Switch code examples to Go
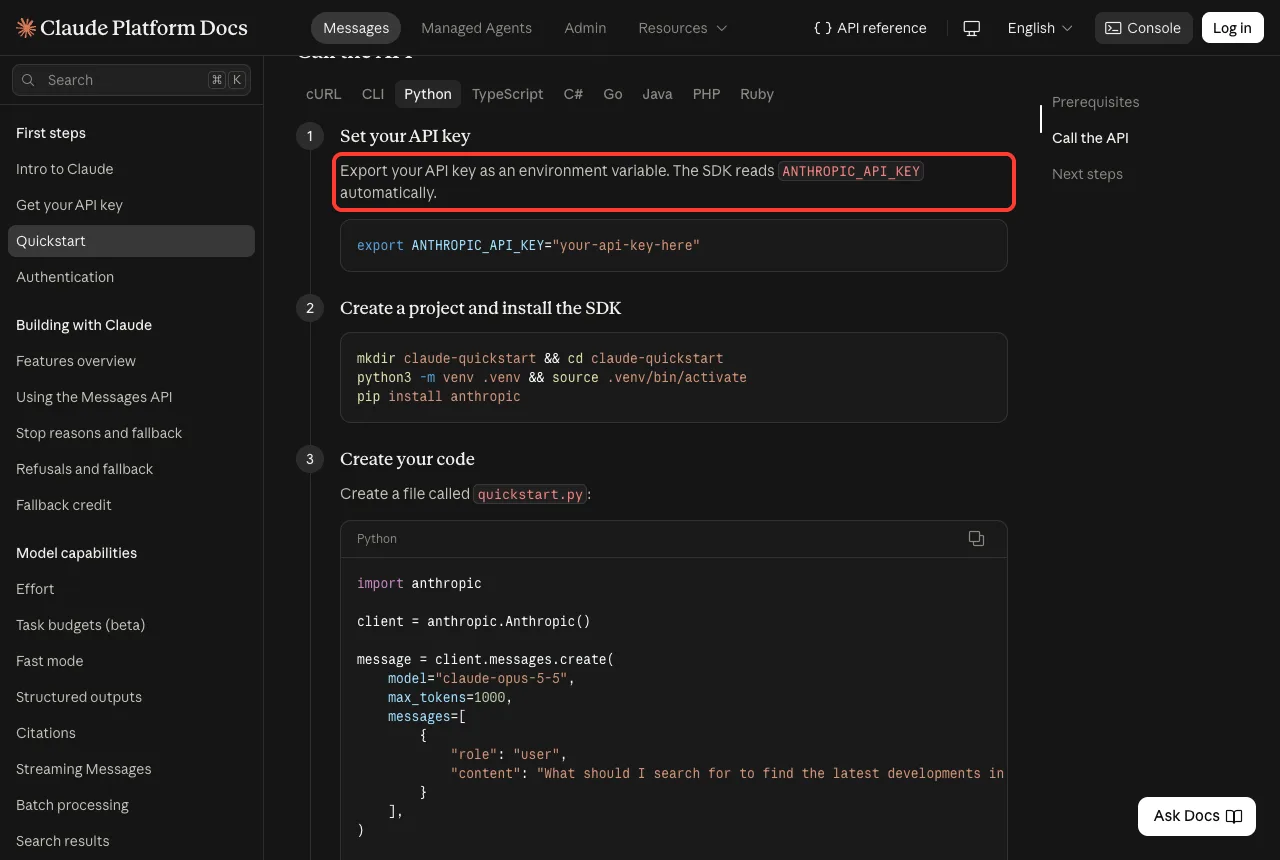The width and height of the screenshot is (1280, 860). tap(613, 94)
